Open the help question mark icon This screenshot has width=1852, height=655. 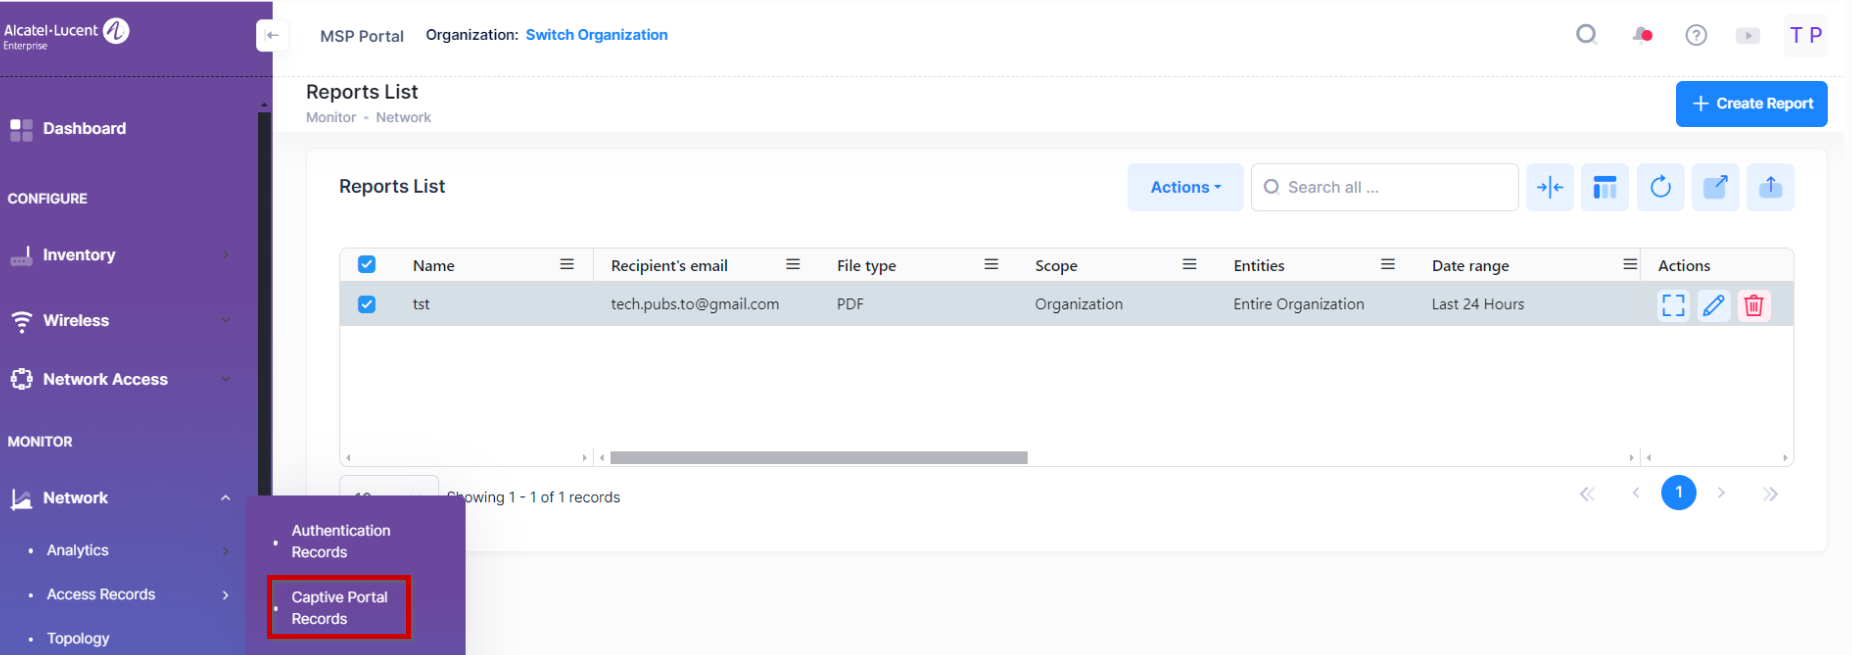(1696, 35)
